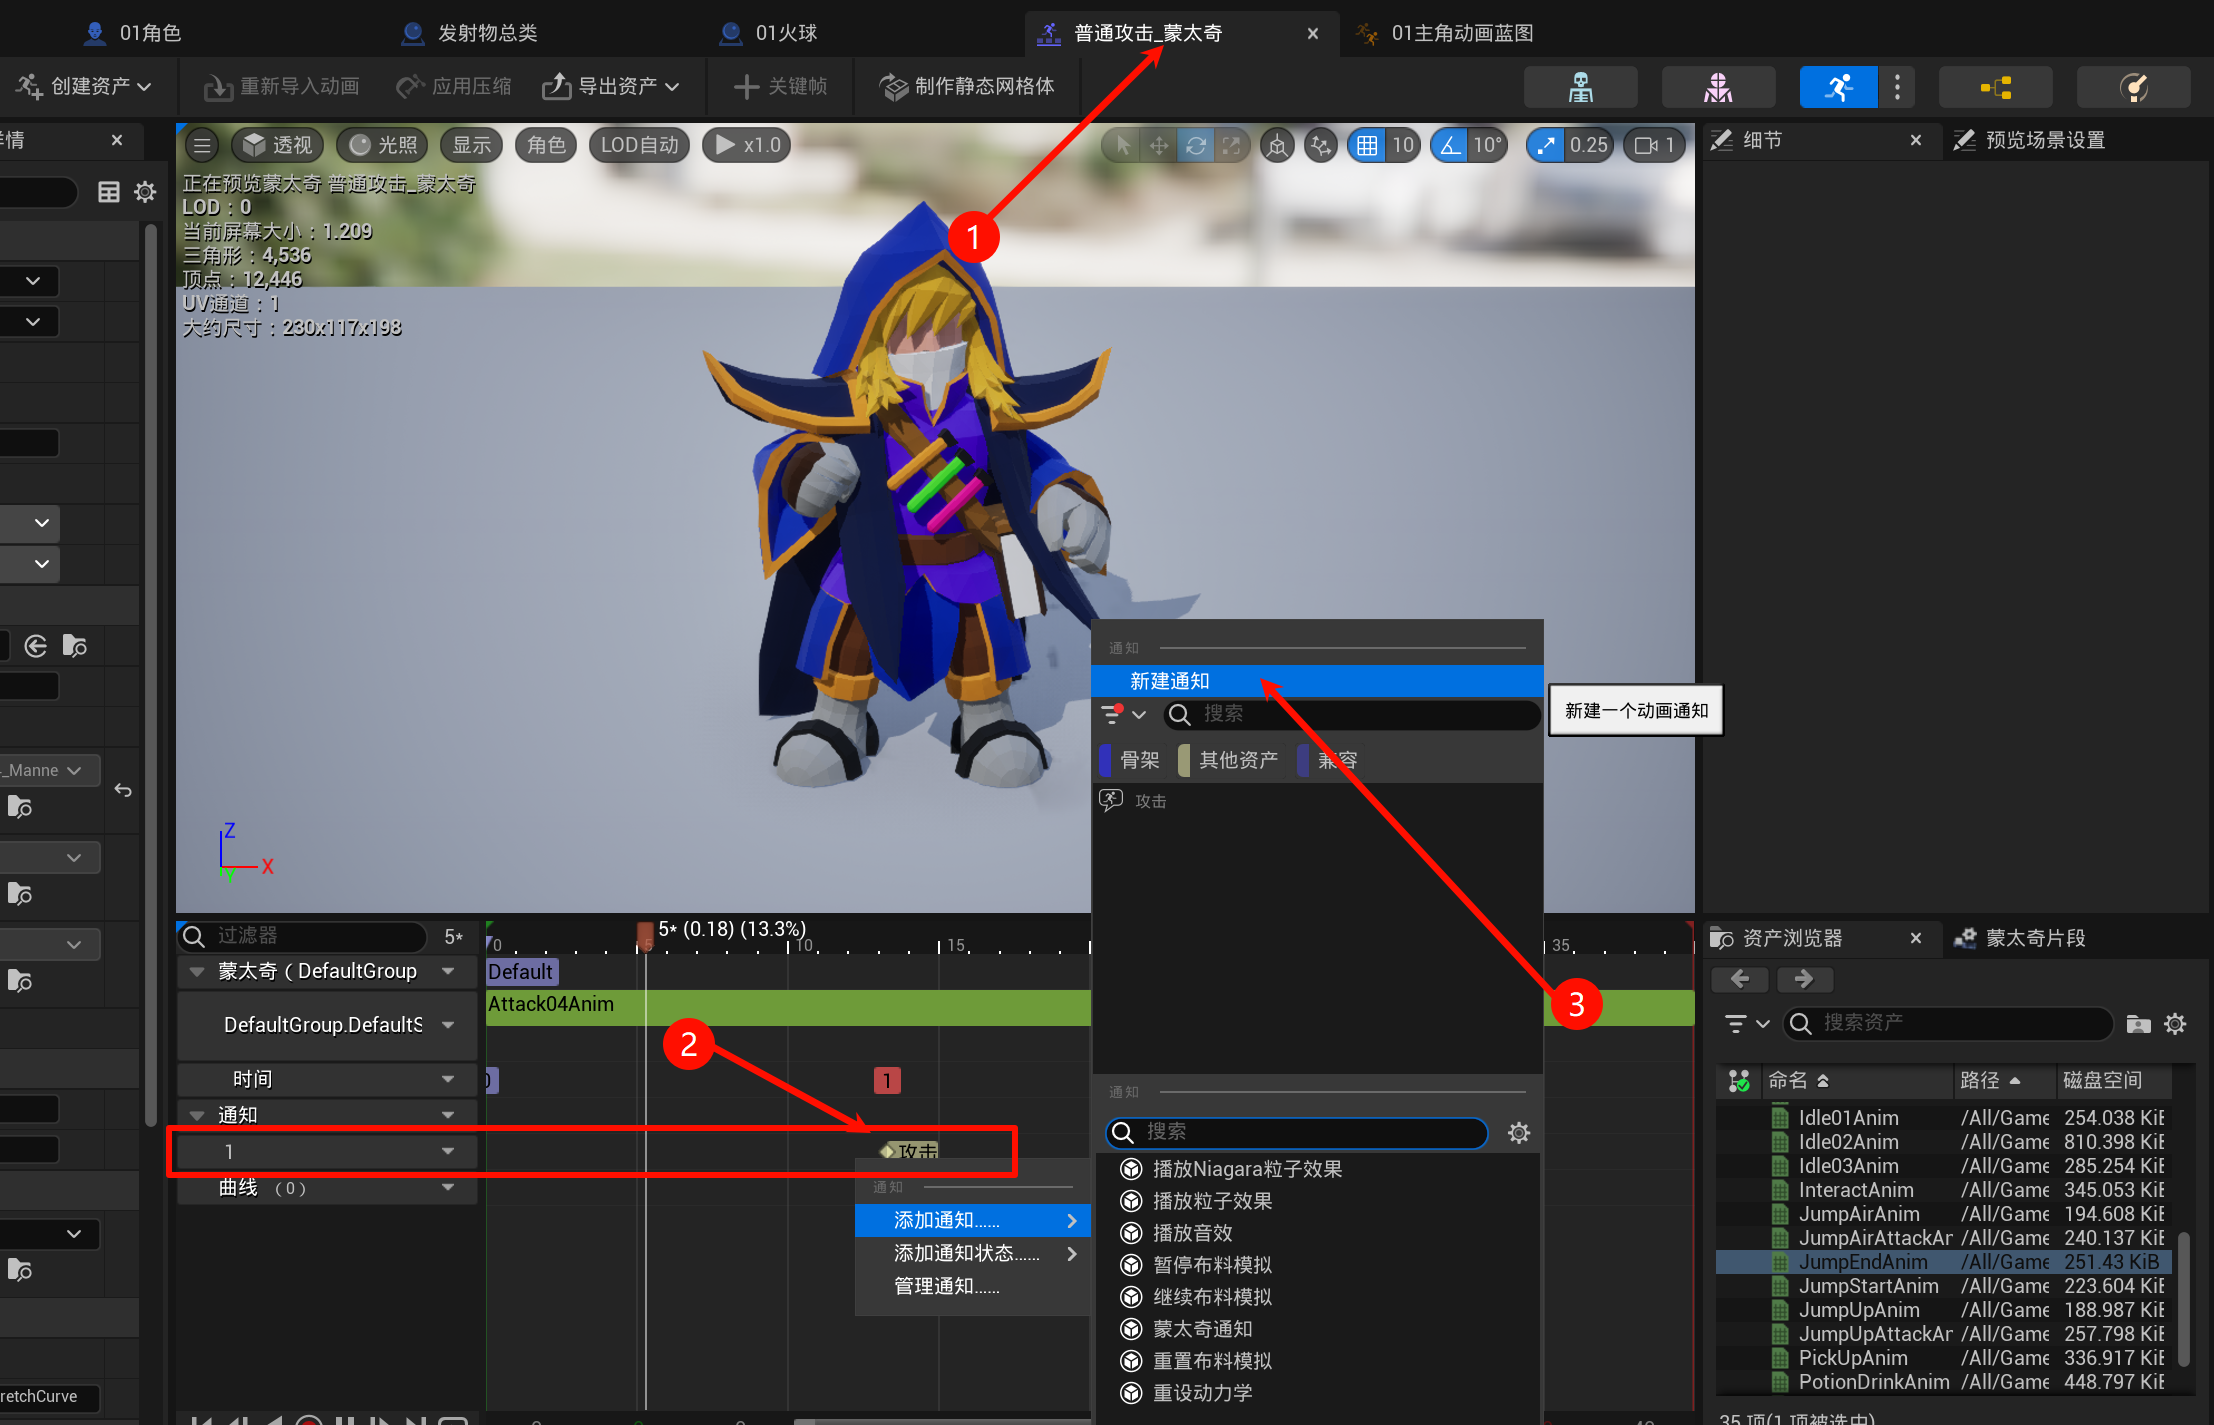The width and height of the screenshot is (2214, 1425).
Task: Choose 播放音效 notify option
Action: coord(1192,1233)
